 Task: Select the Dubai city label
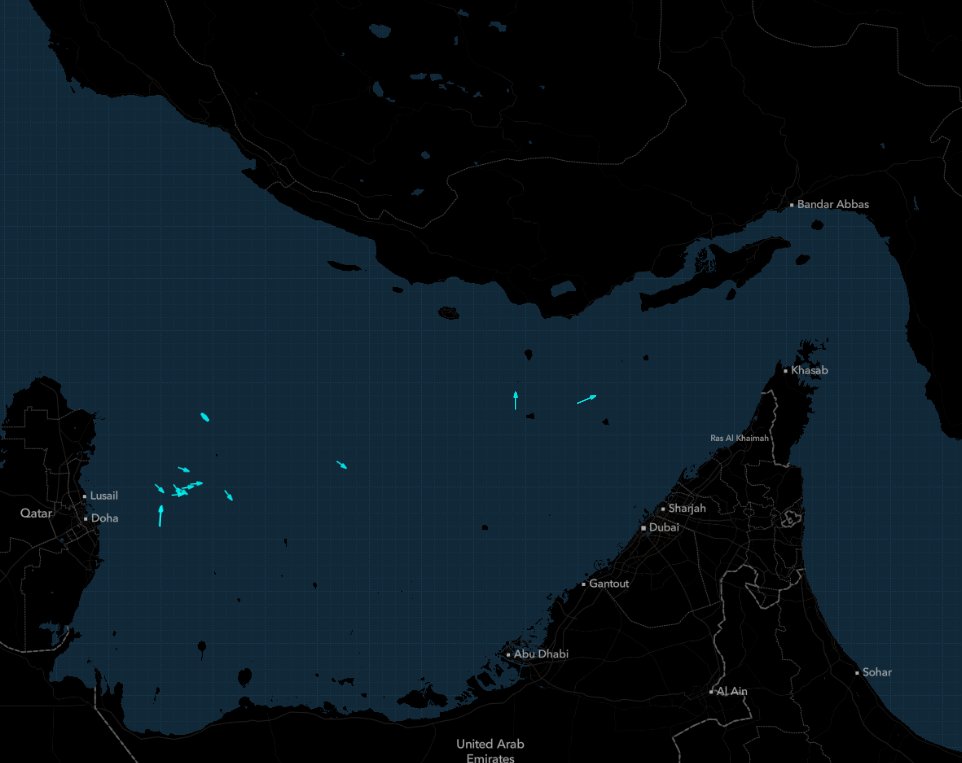pyautogui.click(x=664, y=527)
